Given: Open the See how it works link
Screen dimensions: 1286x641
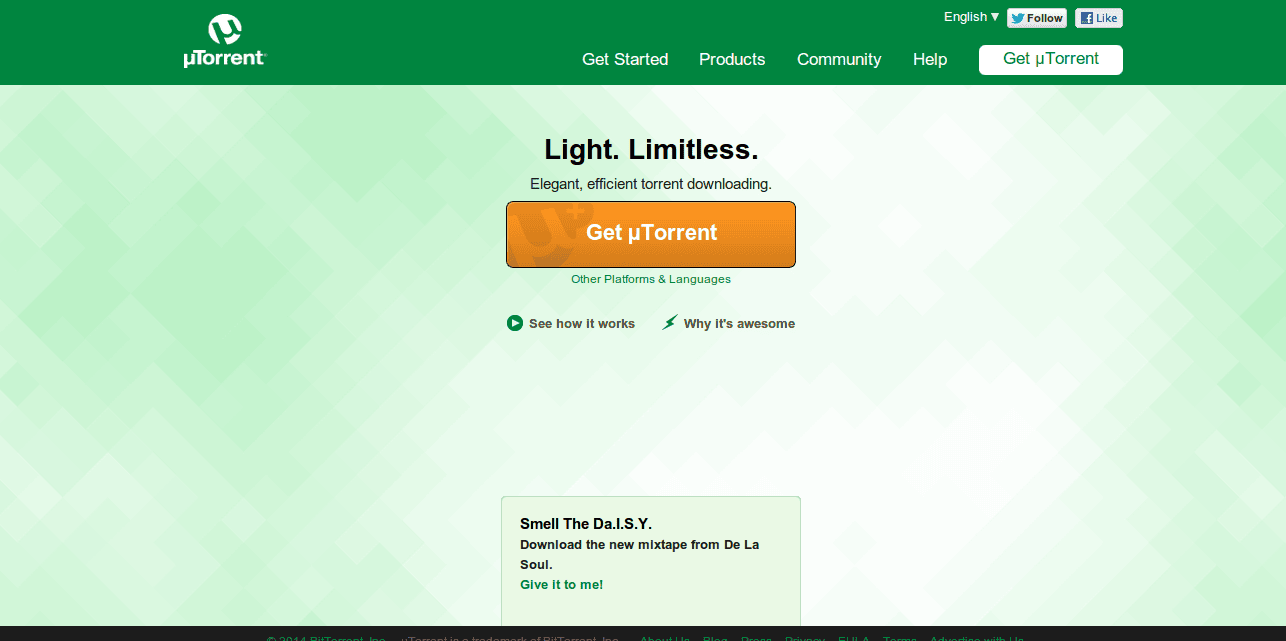Looking at the screenshot, I should (x=582, y=323).
